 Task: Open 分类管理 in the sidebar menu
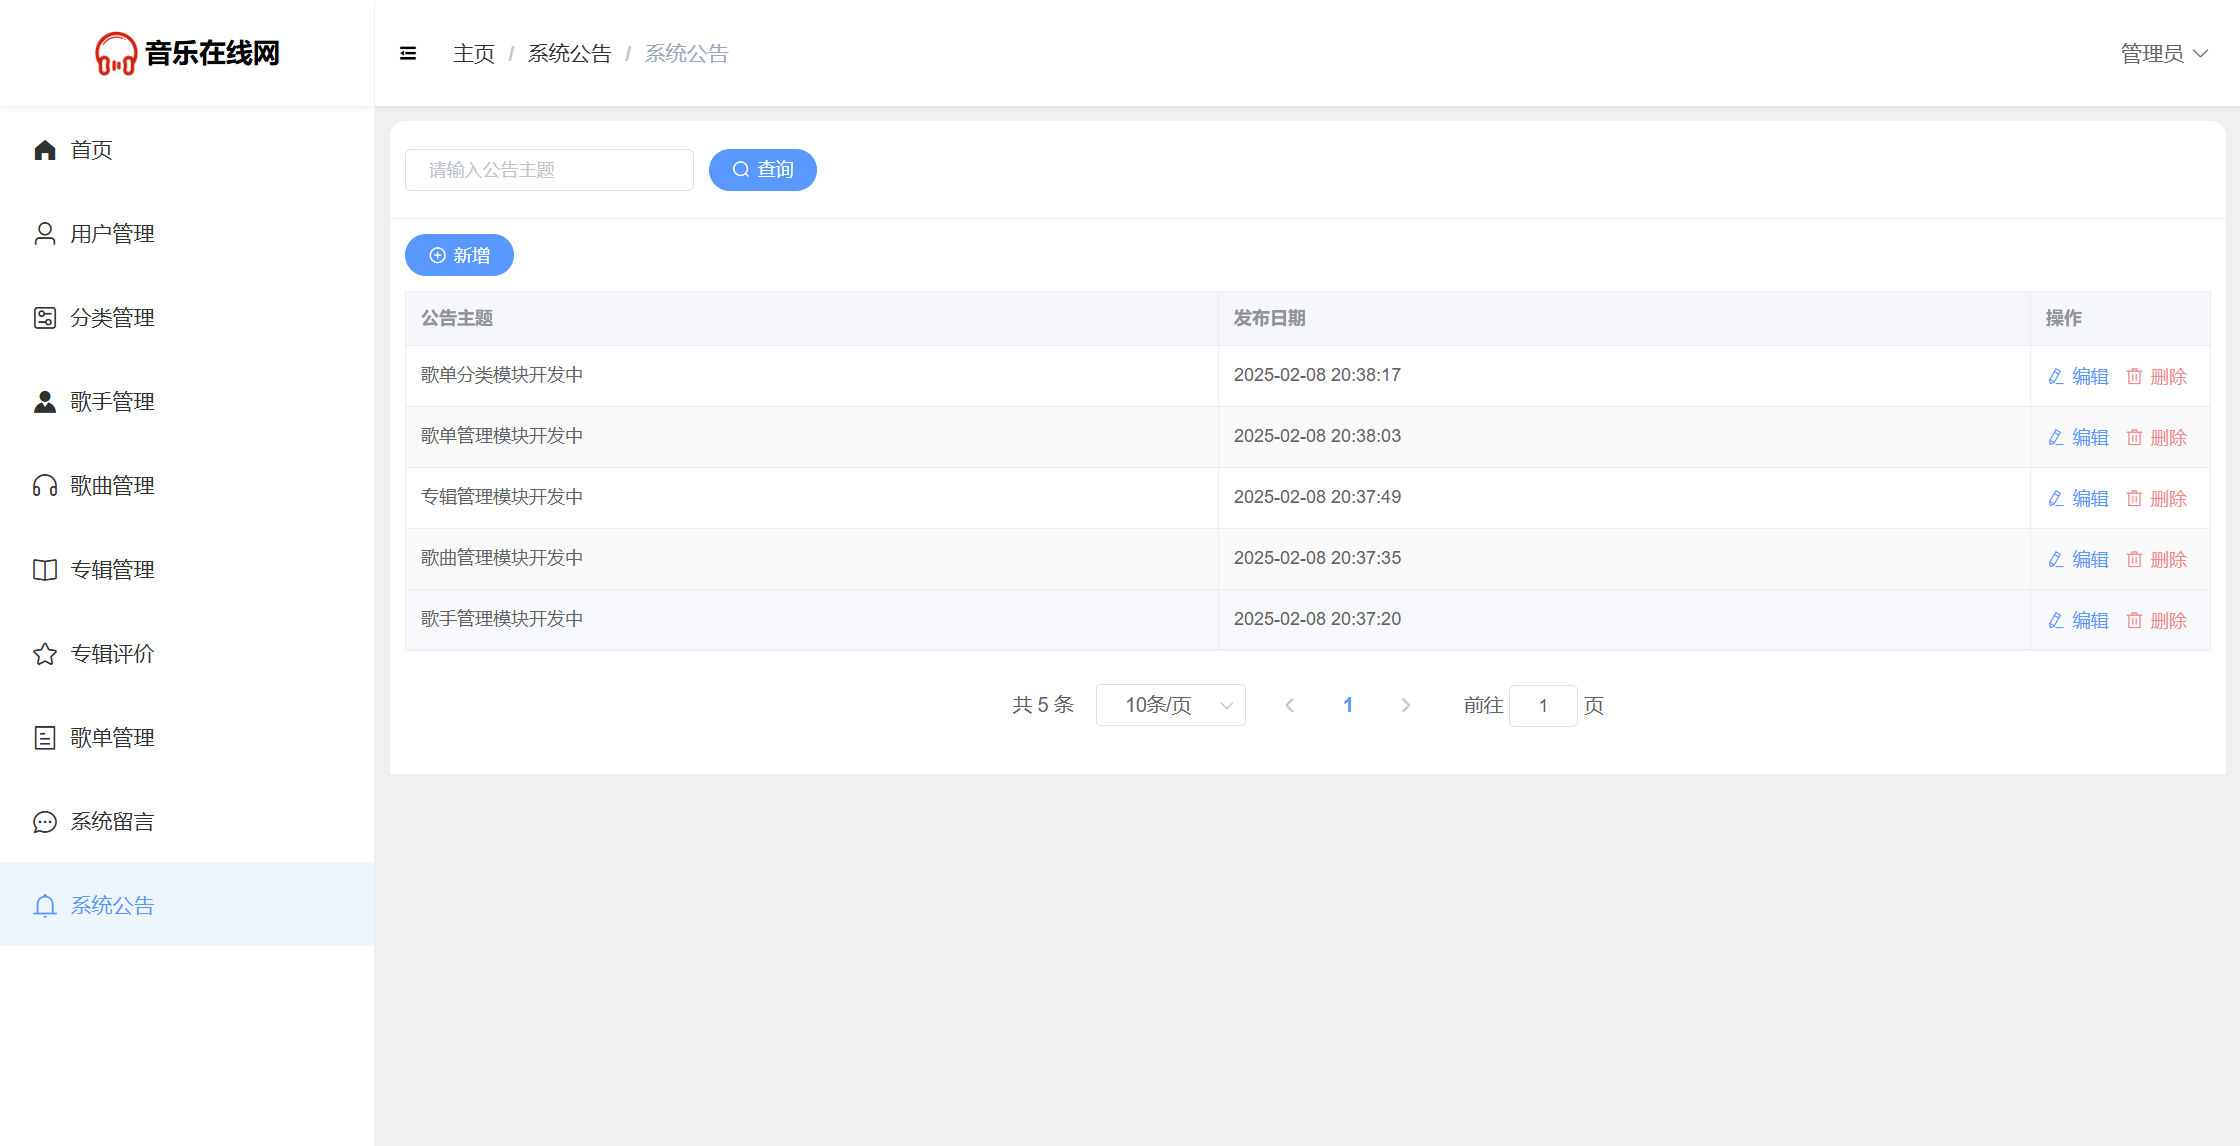[x=112, y=318]
